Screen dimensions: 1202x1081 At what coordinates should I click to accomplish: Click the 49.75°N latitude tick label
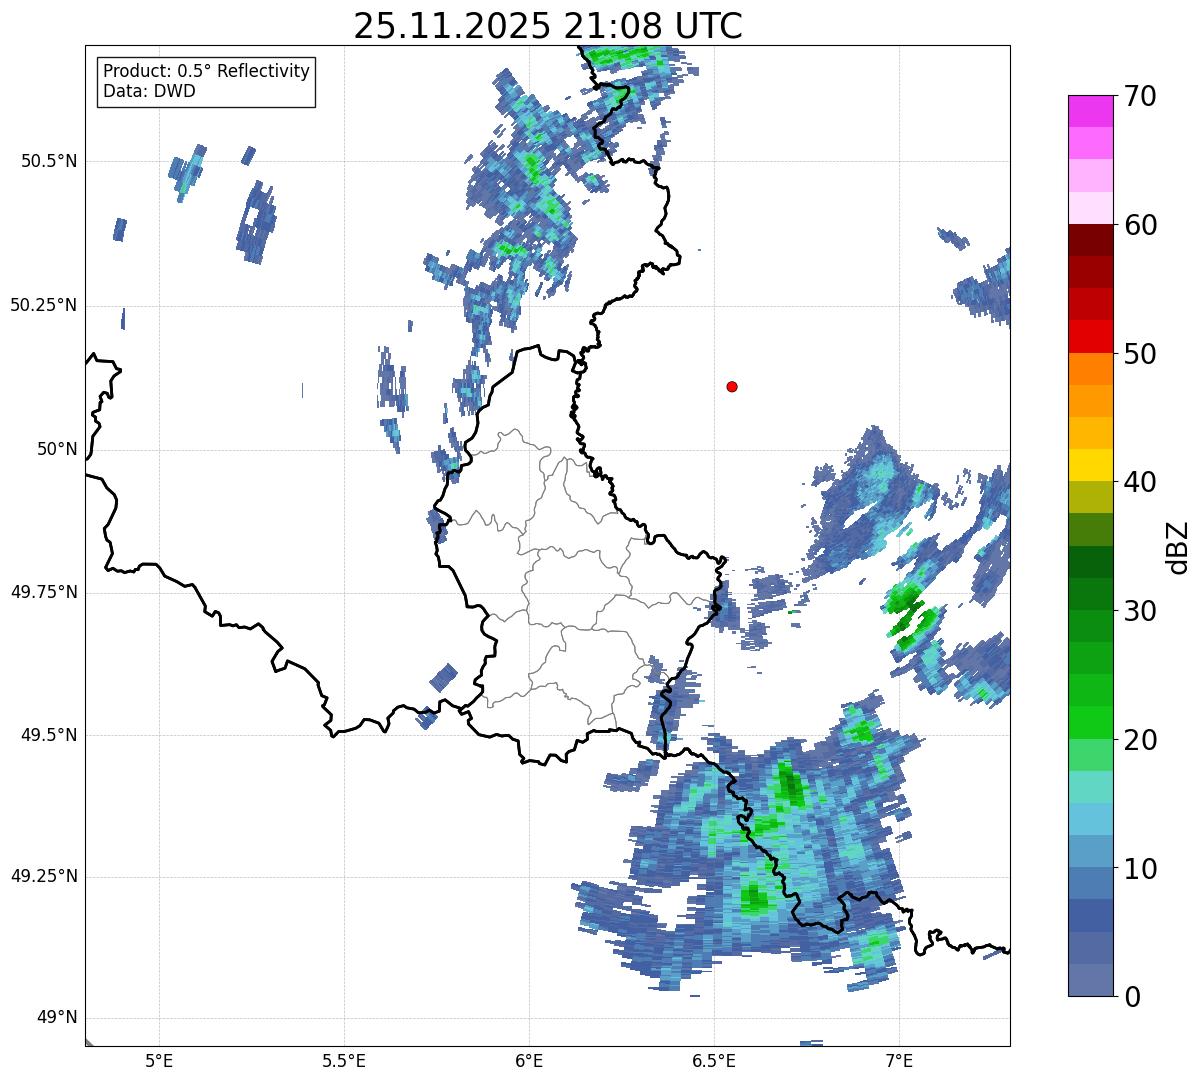[x=44, y=592]
